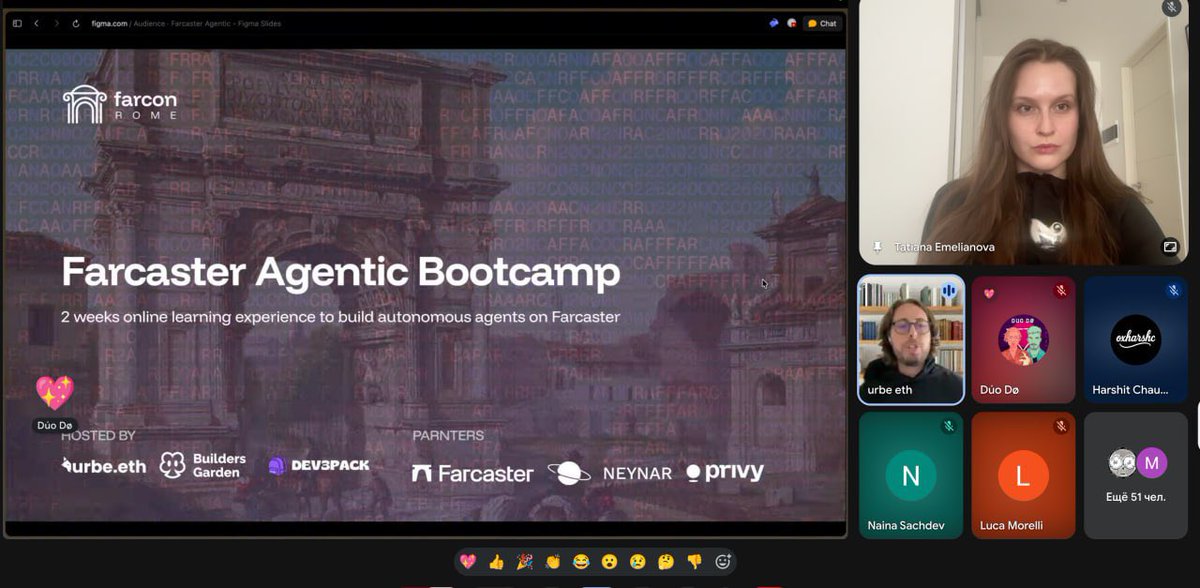Click the L avatar of Luca Morelli

(1023, 476)
